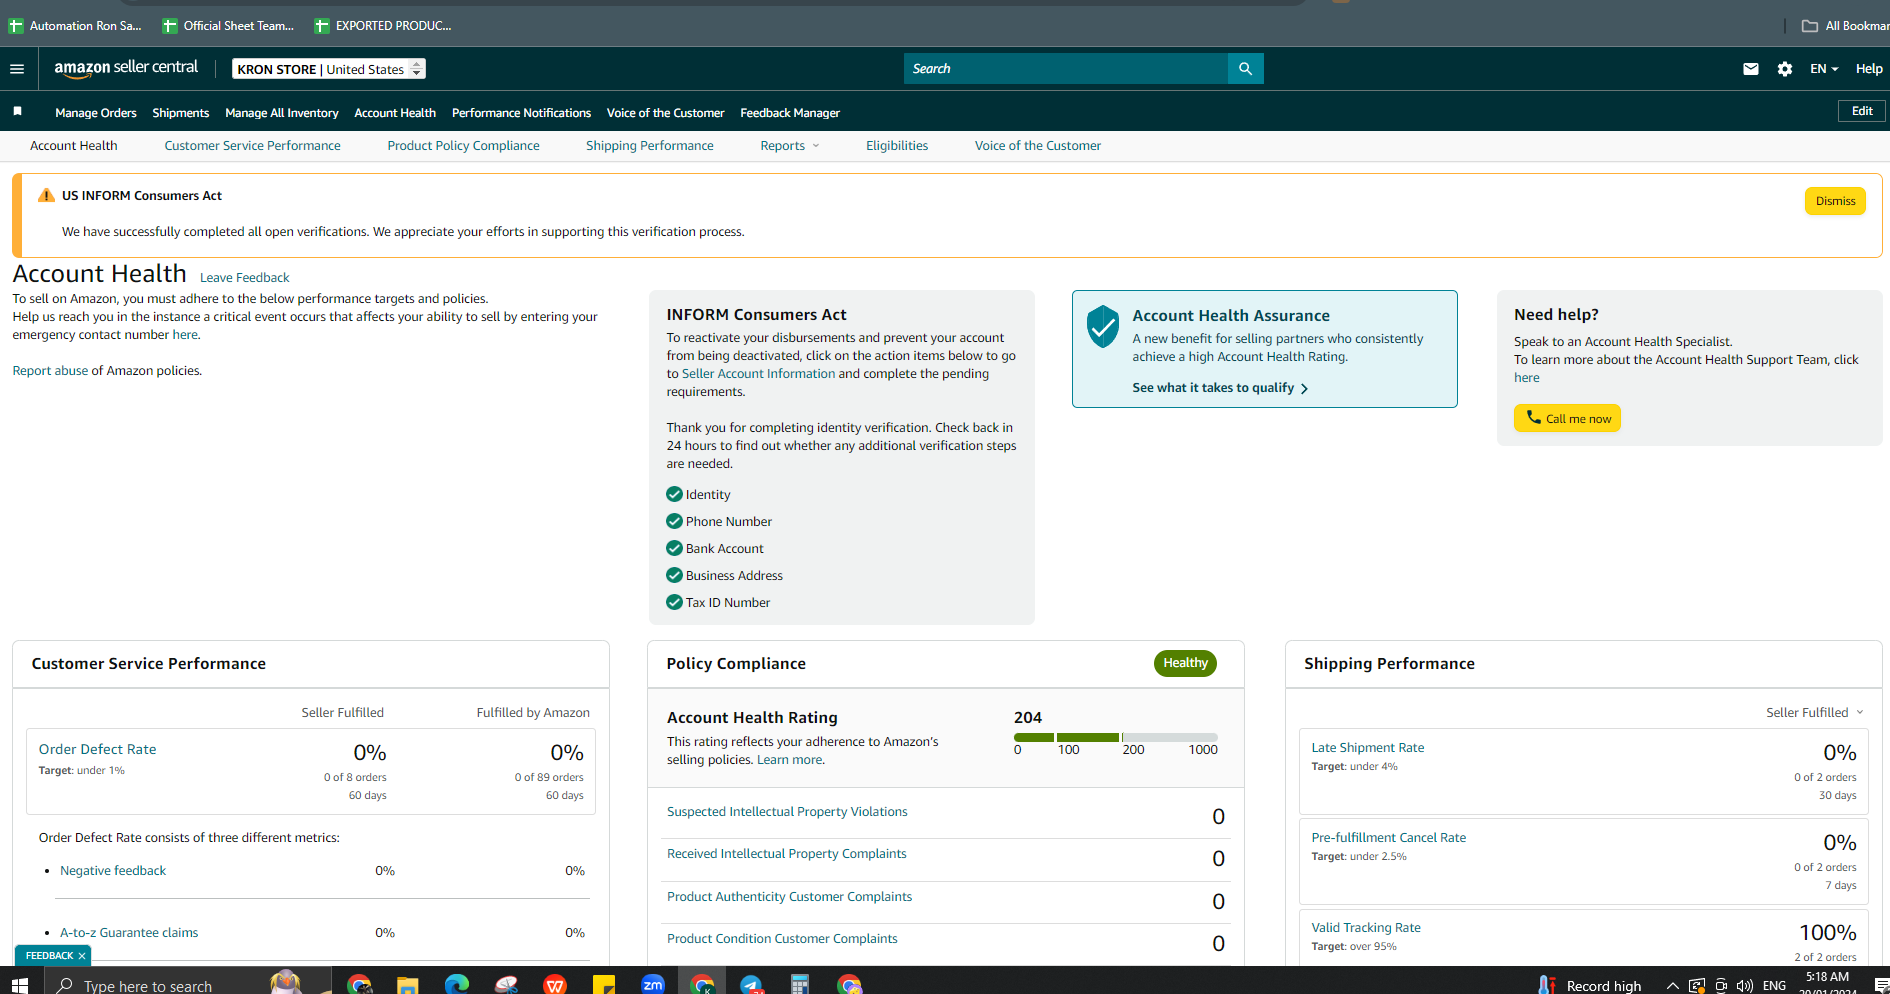Open the EXPORTED PRODUC... bookmark
1890x994 pixels.
tap(383, 26)
